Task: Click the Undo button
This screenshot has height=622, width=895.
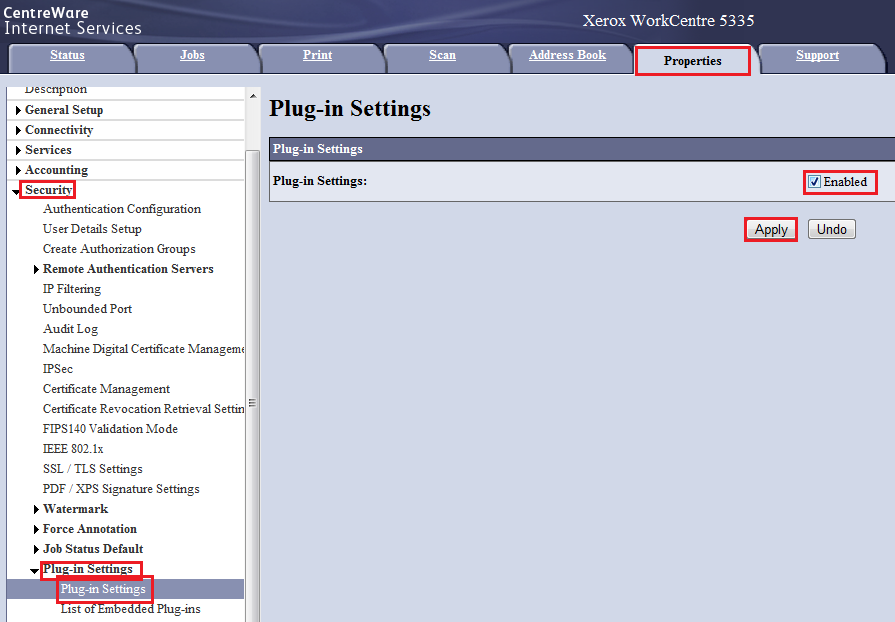Action: coord(831,229)
